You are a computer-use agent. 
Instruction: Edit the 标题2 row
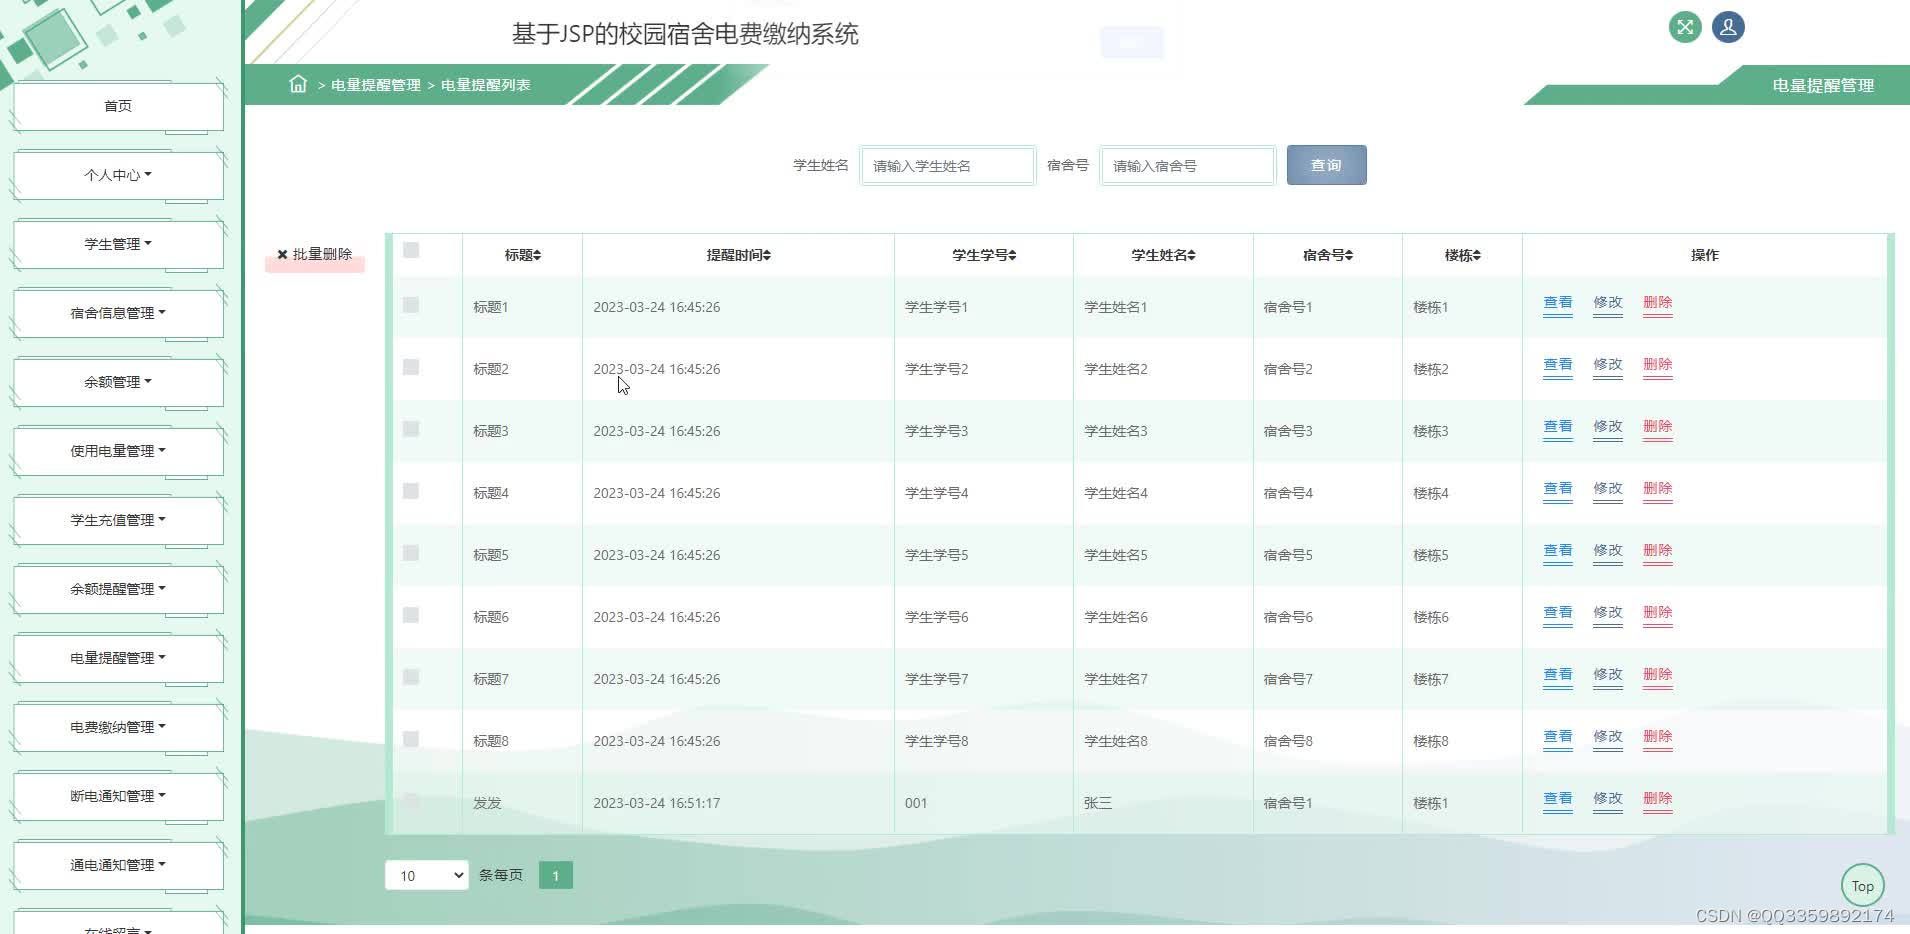(1608, 365)
